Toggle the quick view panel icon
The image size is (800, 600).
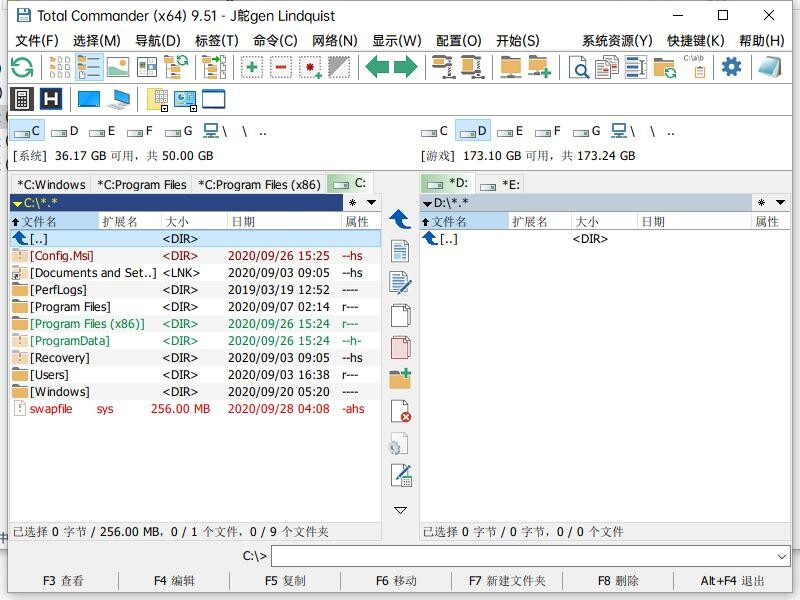147,67
